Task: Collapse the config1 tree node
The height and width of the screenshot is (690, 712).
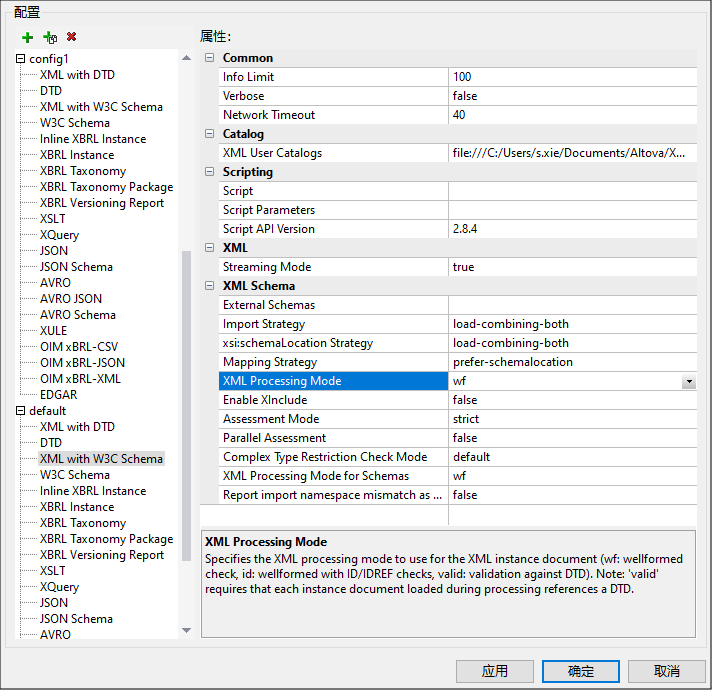Action: coord(20,59)
